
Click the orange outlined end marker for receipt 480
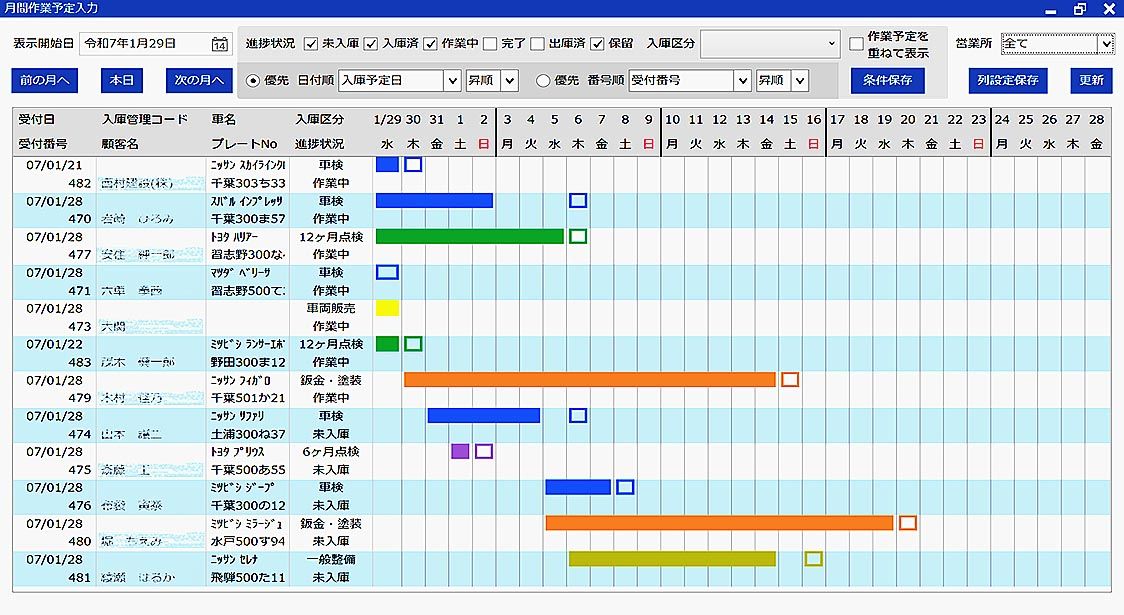click(907, 522)
